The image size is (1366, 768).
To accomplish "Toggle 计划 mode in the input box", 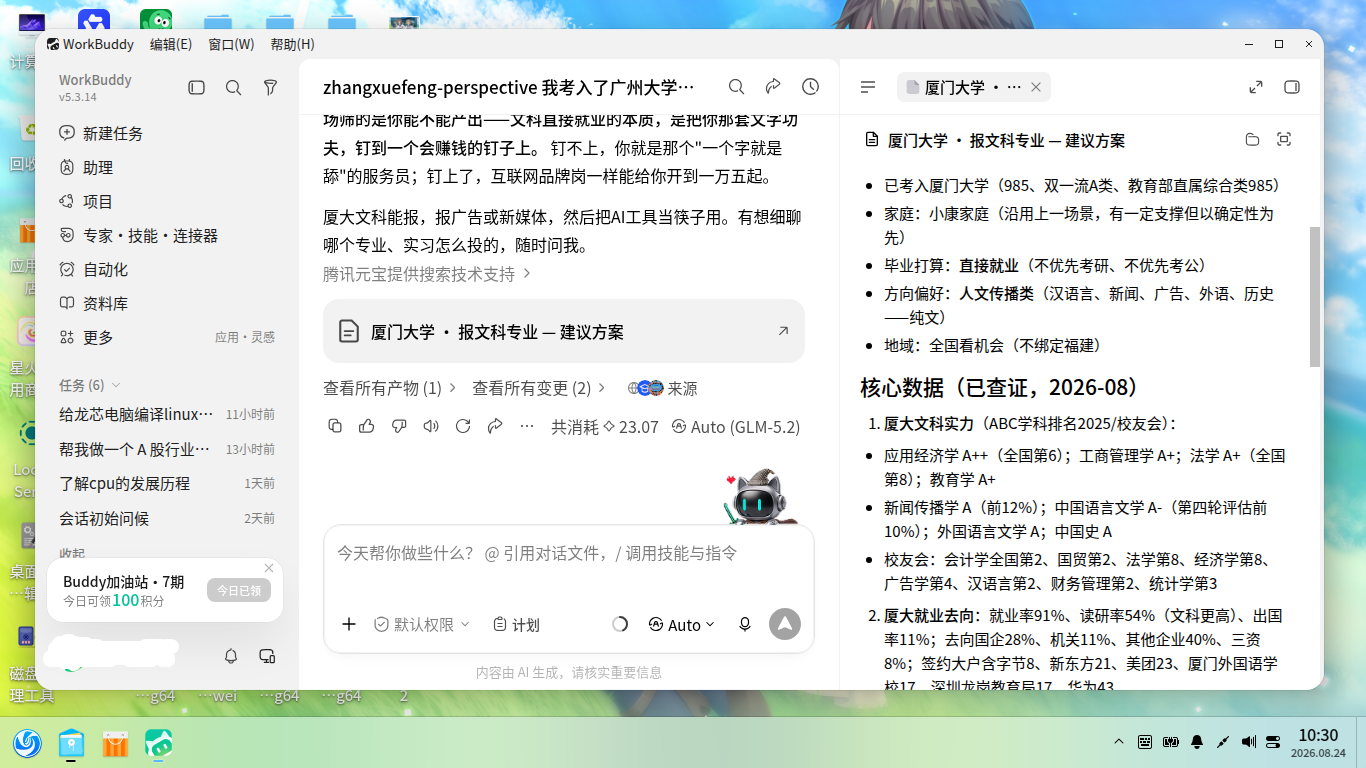I will pyautogui.click(x=516, y=624).
